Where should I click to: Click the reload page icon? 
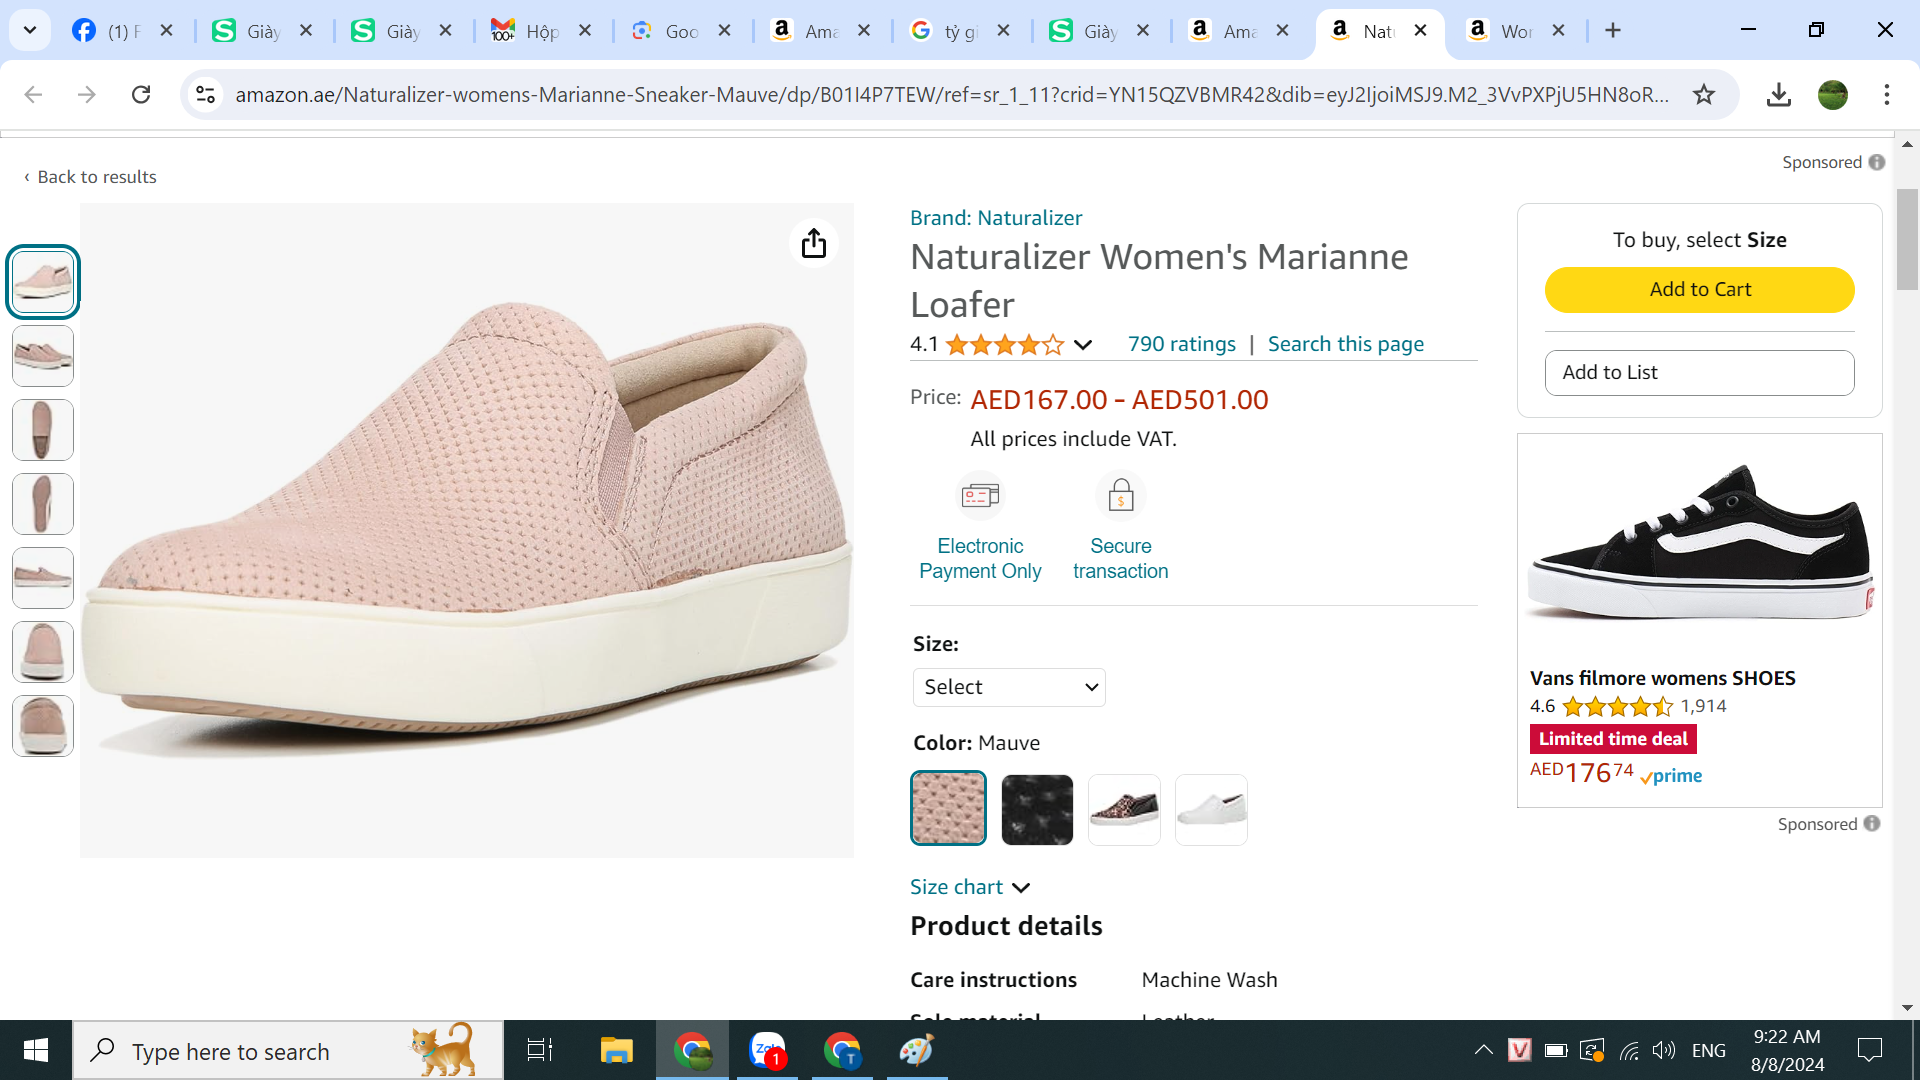pos(141,94)
